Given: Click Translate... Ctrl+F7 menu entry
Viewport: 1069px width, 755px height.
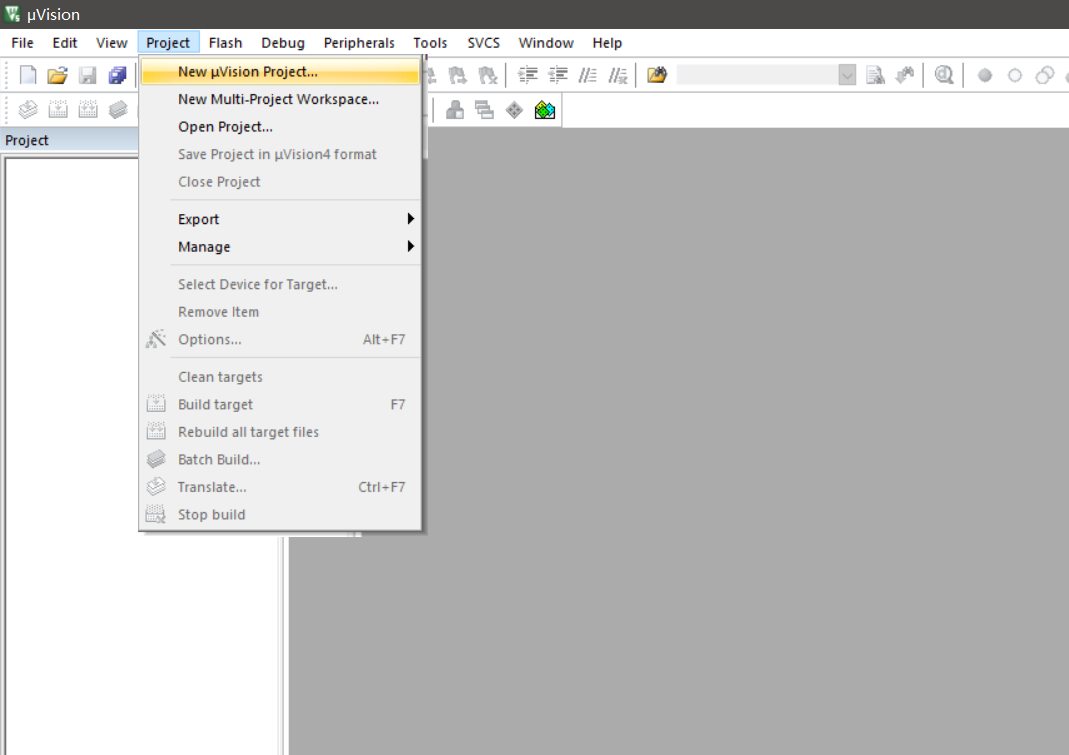Looking at the screenshot, I should pos(280,487).
